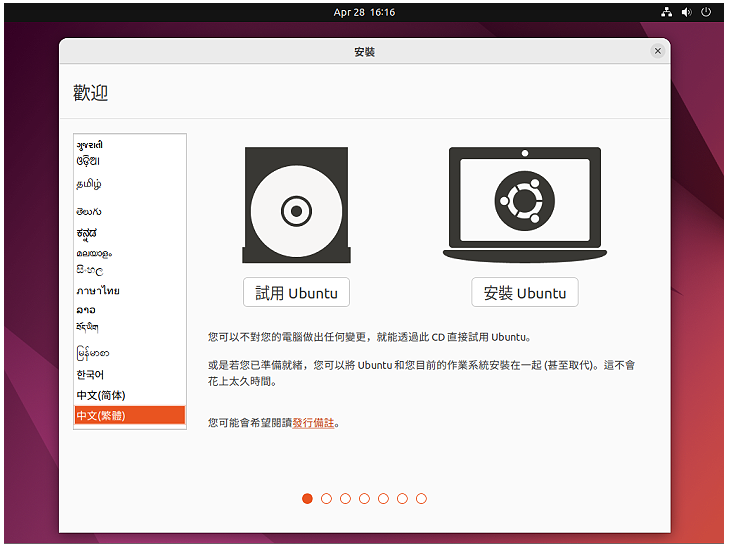The height and width of the screenshot is (558, 735).
Task: Click the 試用 Ubuntu button
Action: (x=296, y=292)
